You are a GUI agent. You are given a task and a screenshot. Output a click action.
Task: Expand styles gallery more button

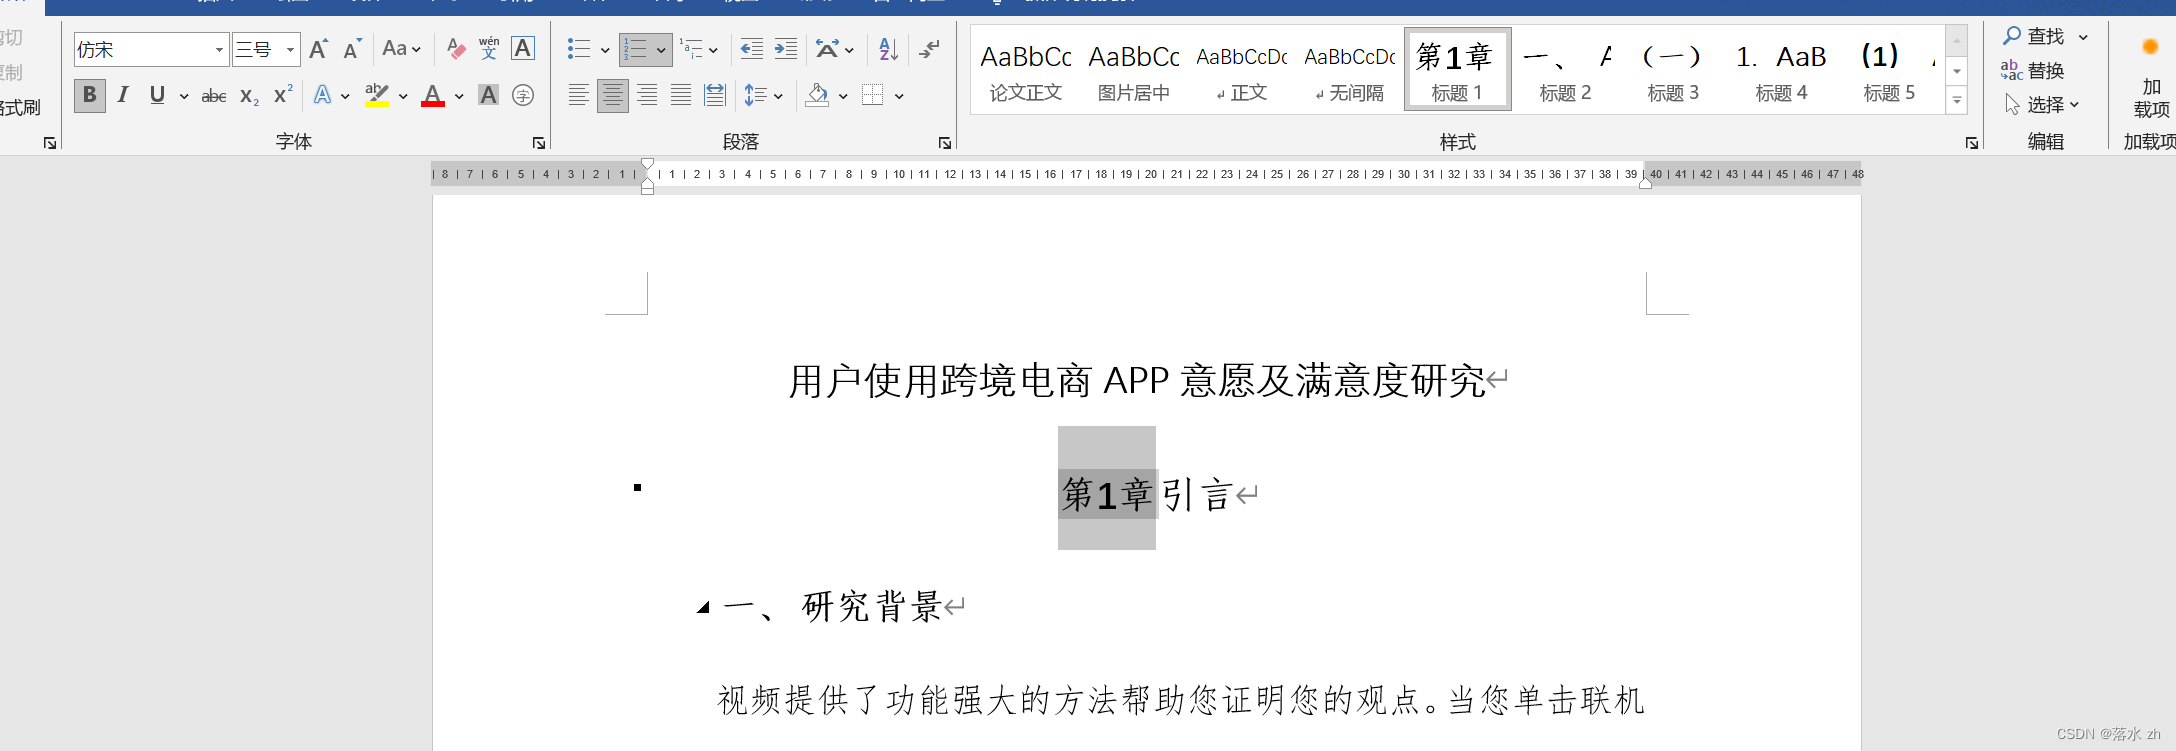point(1957,100)
